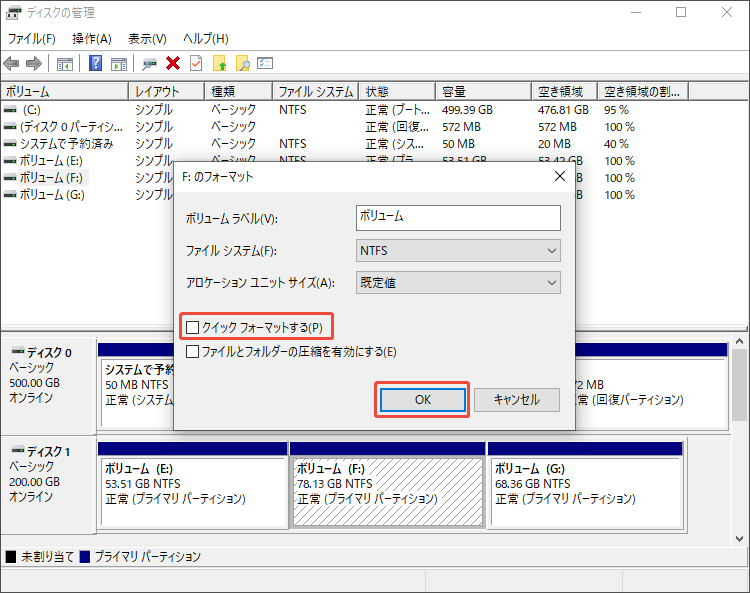Screen dimensions: 750x593
Task: Click the Disk Management title bar app icon
Action: pos(13,12)
